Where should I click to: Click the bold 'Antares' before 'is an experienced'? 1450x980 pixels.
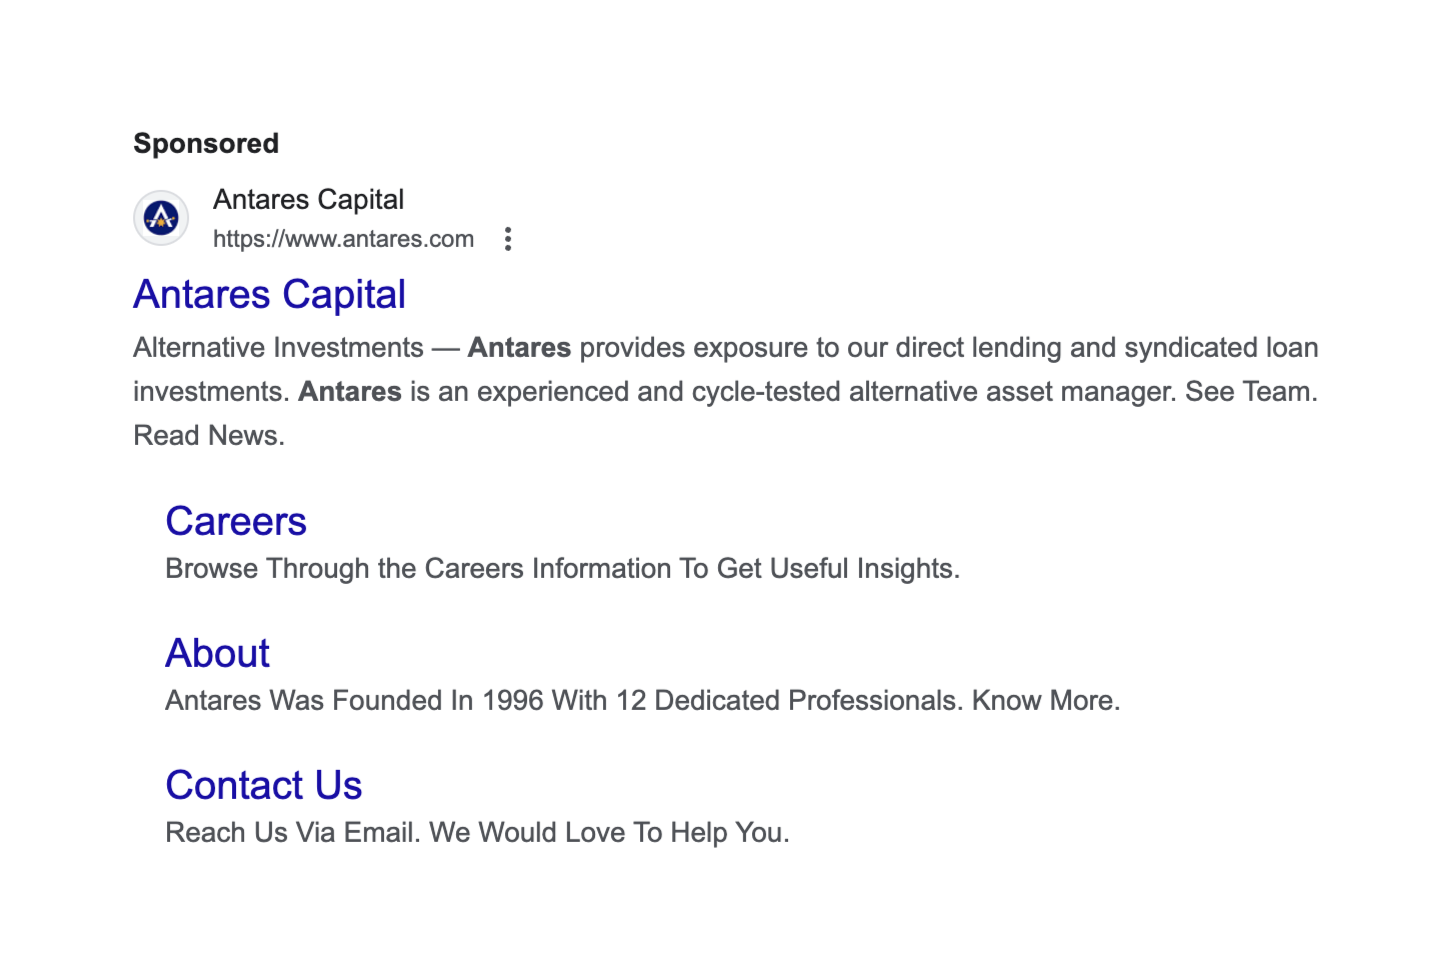pyautogui.click(x=350, y=391)
